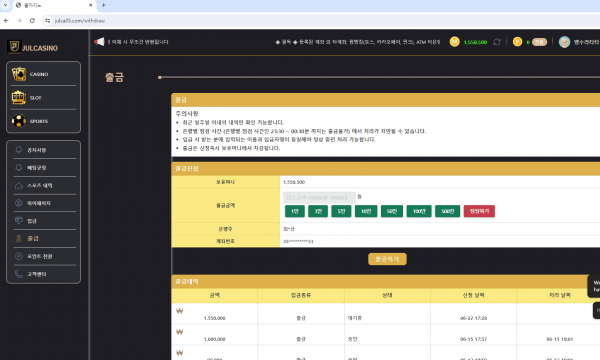The image size is (600, 360).
Task: Click the browser address bar URL
Action: point(80,21)
